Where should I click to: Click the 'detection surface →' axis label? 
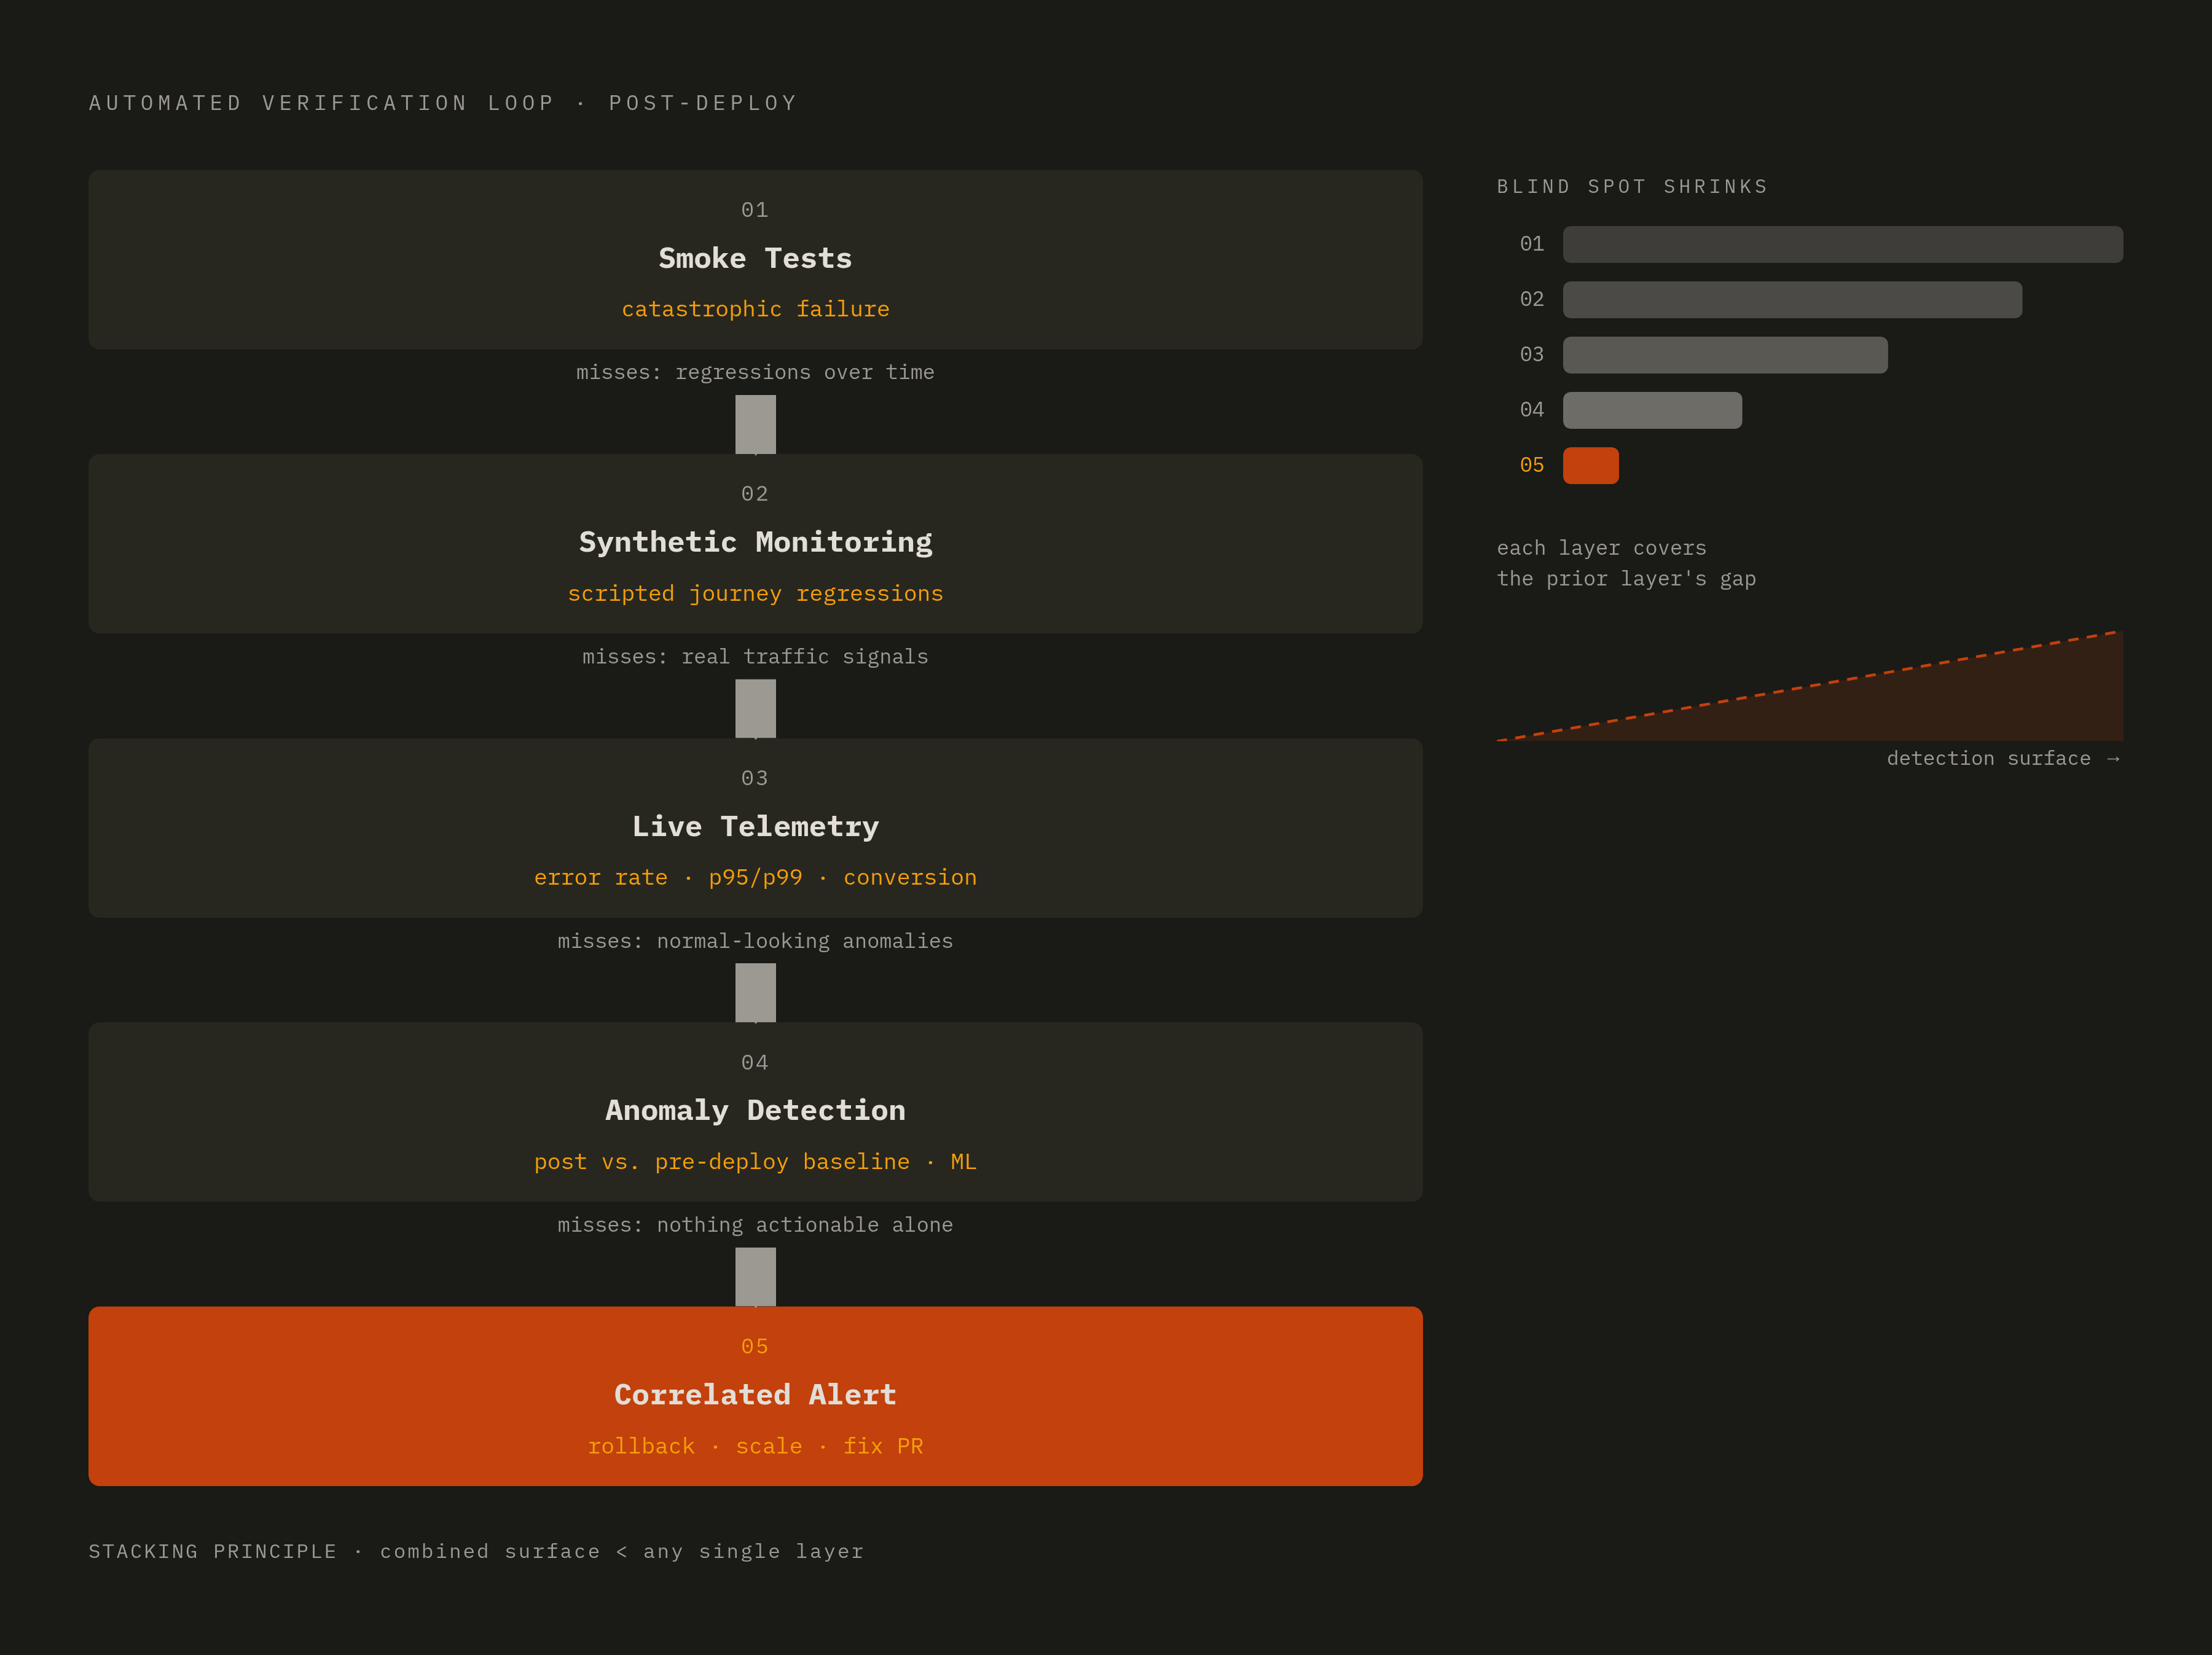[2003, 758]
